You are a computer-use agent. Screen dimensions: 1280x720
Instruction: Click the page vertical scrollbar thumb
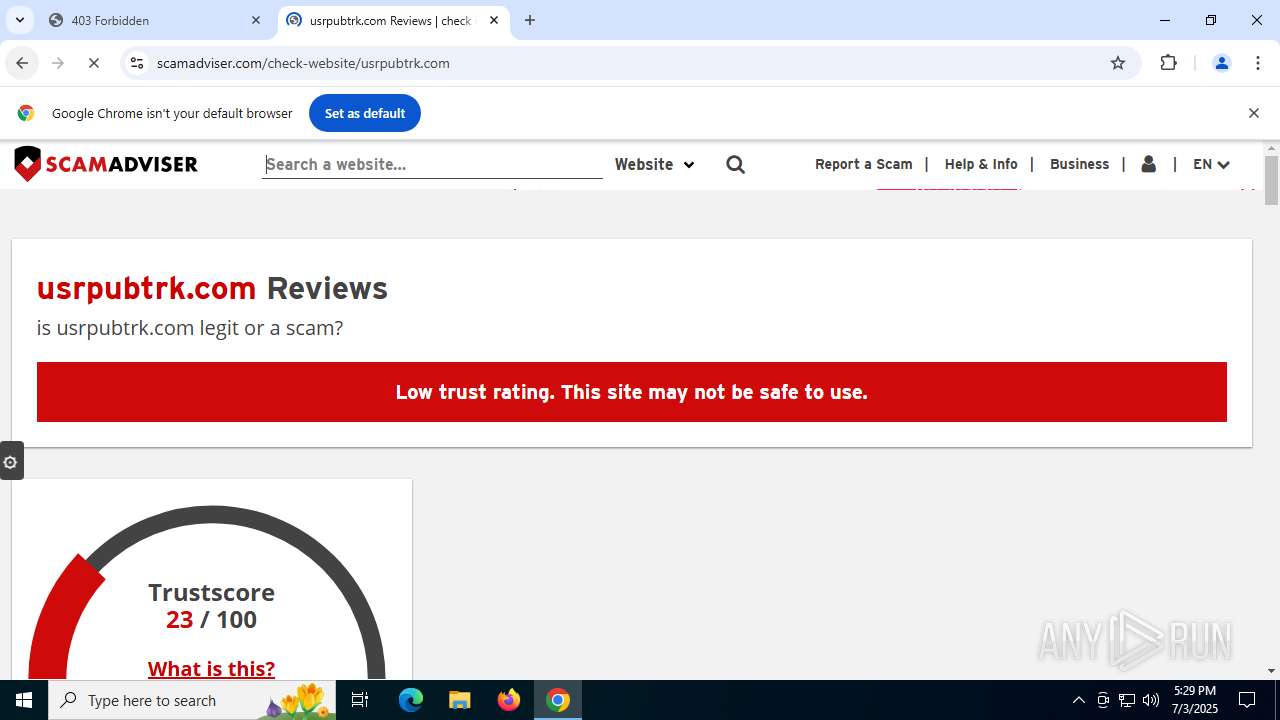click(x=1271, y=180)
